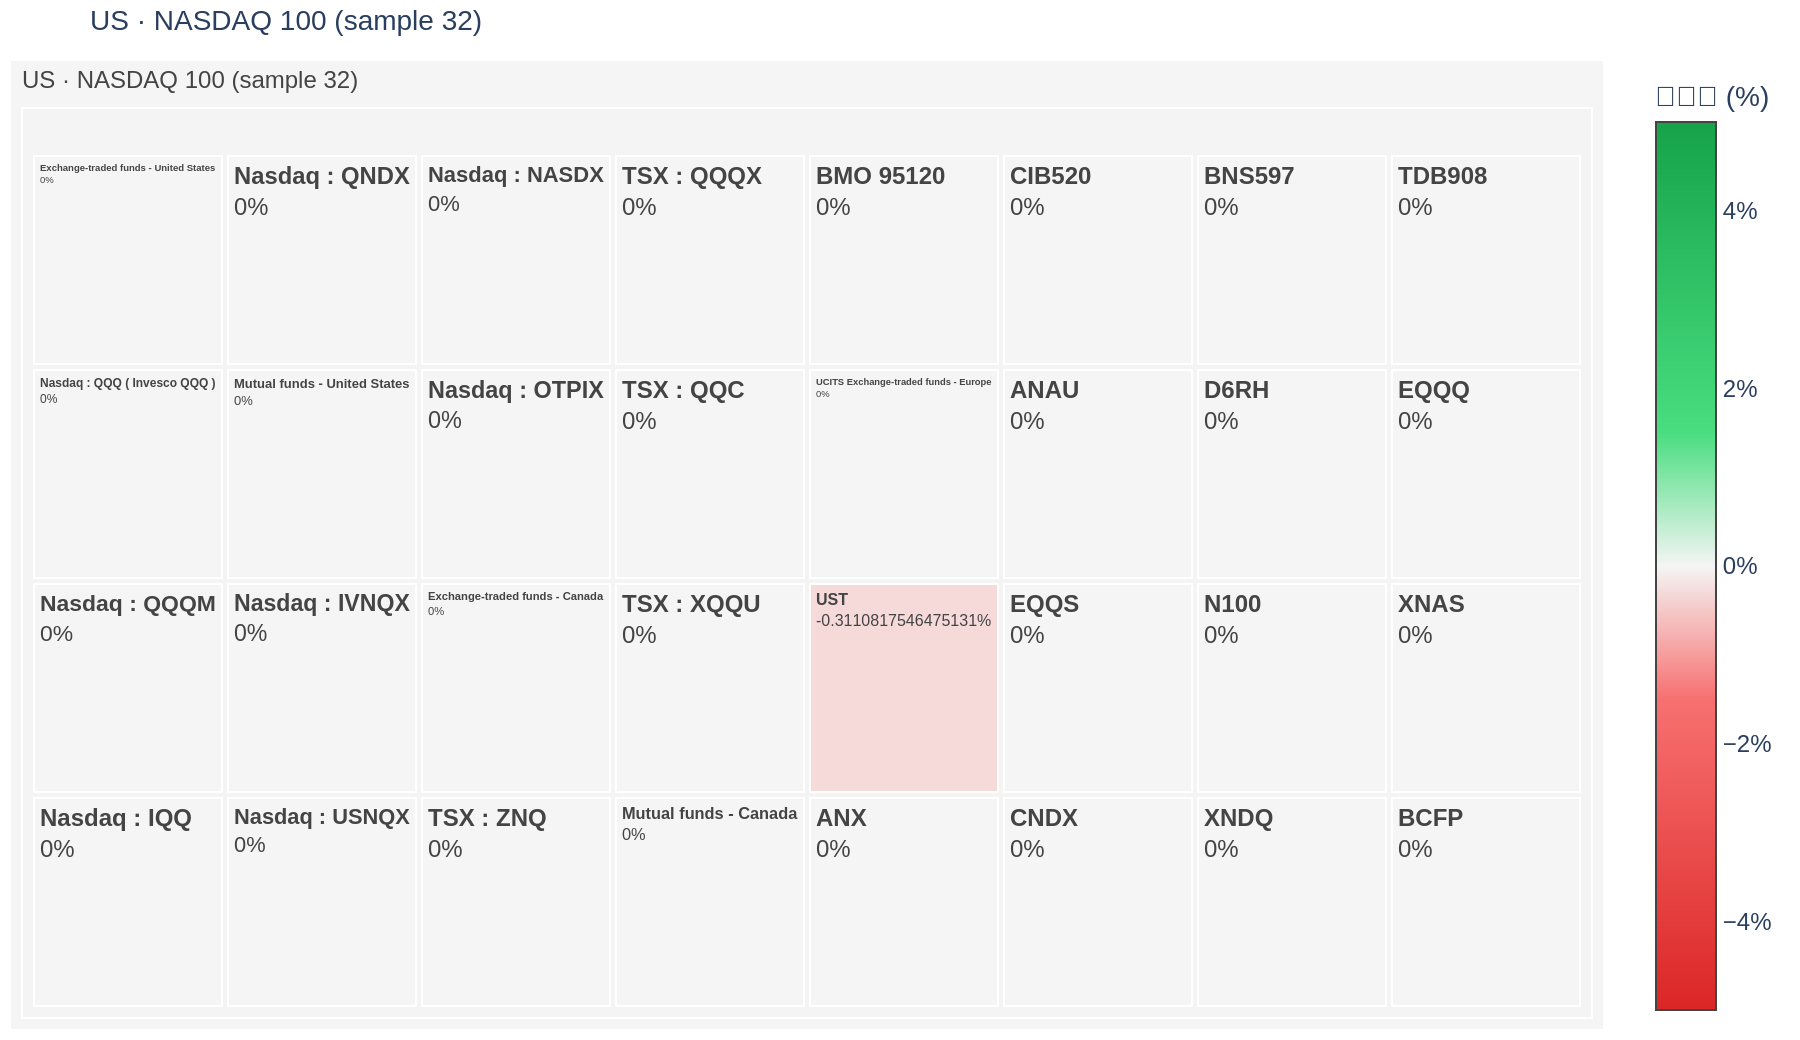Screen dimensions: 1800x1040
Task: Click the CNDX tile
Action: coord(1098,902)
